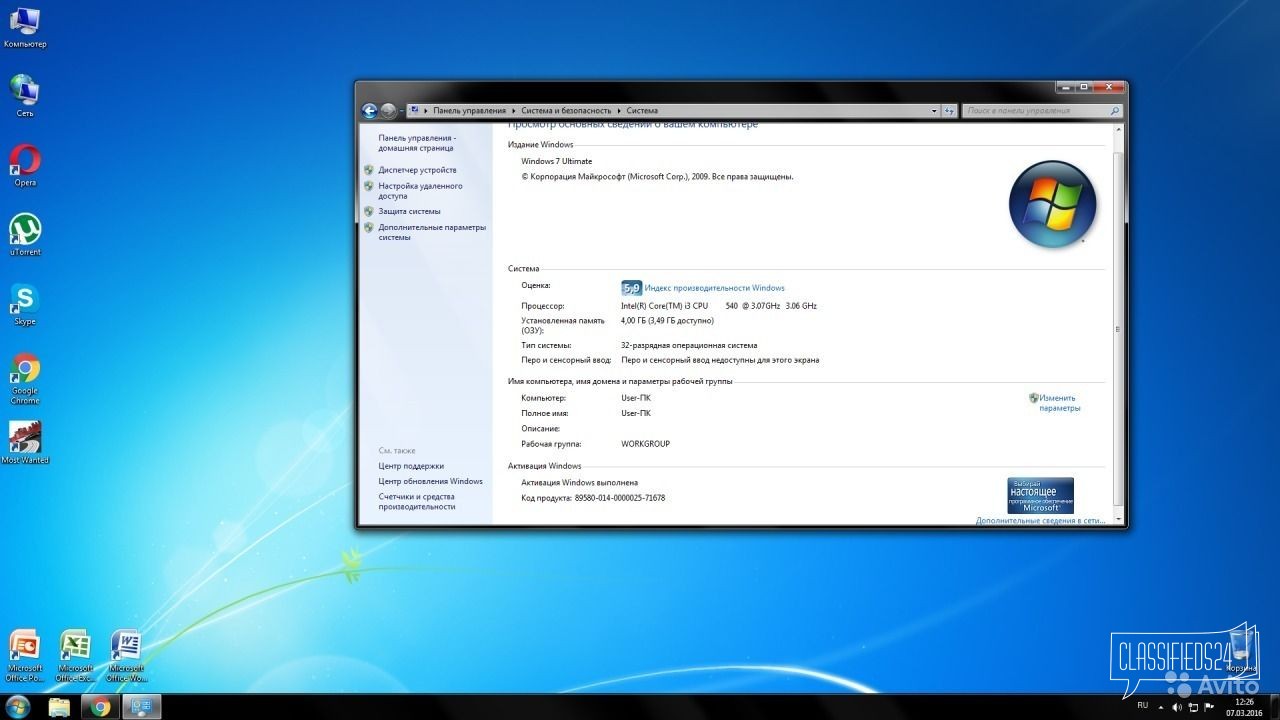This screenshot has height=720, width=1280.
Task: Click the Forward arrow in the System window
Action: click(x=388, y=111)
